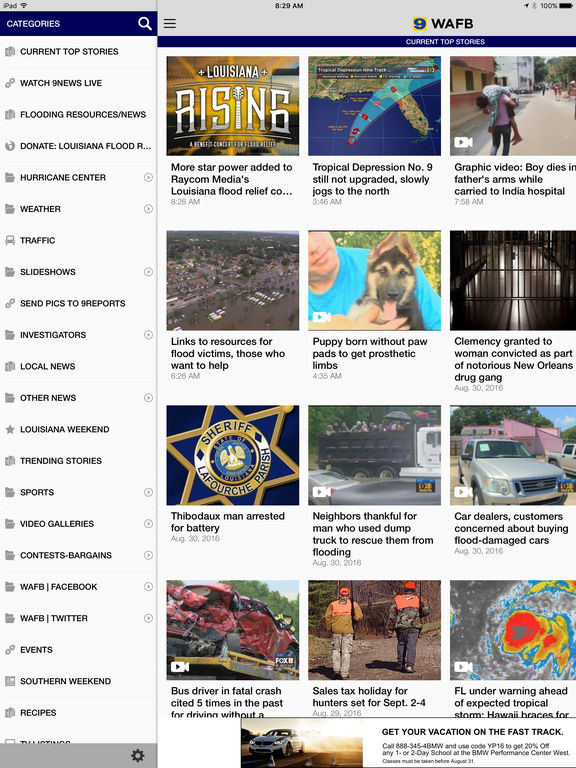Play video icon on crashed bus thumbnail
The width and height of the screenshot is (576, 768).
[180, 667]
